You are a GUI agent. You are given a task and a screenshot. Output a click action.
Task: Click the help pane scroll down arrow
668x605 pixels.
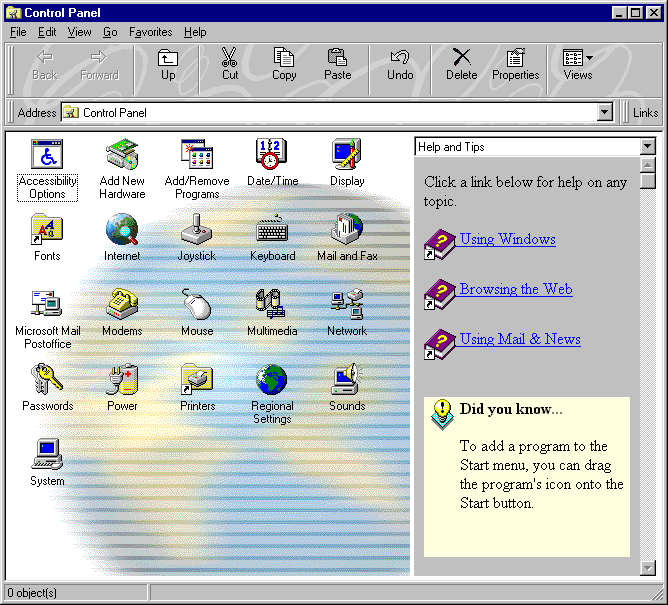[x=648, y=568]
